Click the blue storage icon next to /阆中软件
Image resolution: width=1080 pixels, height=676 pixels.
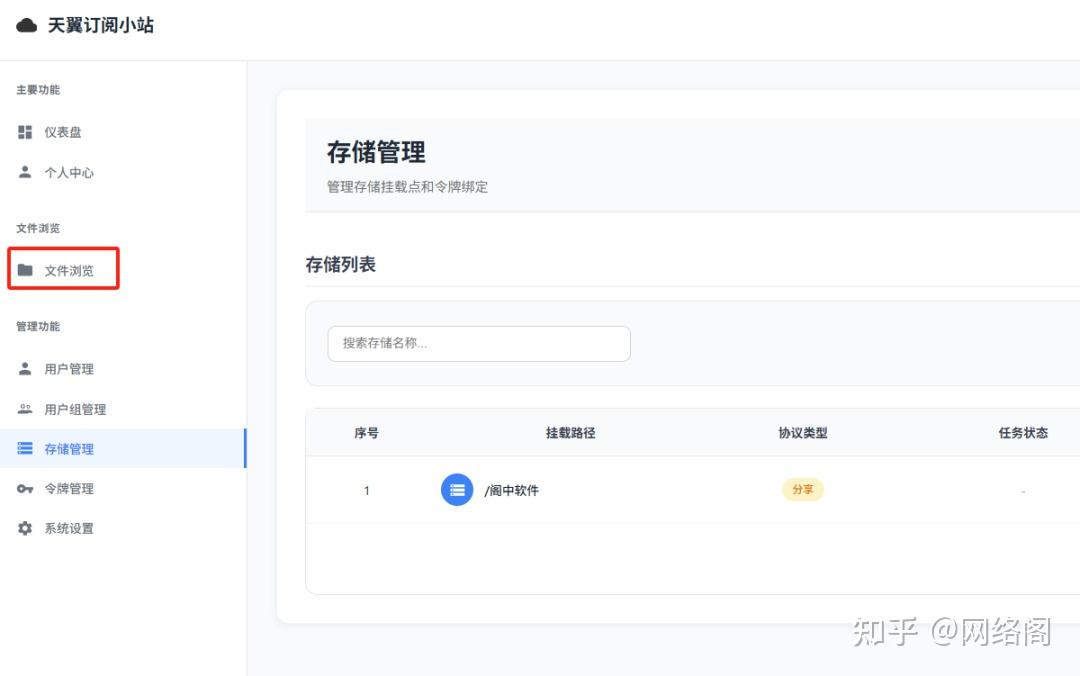(457, 489)
